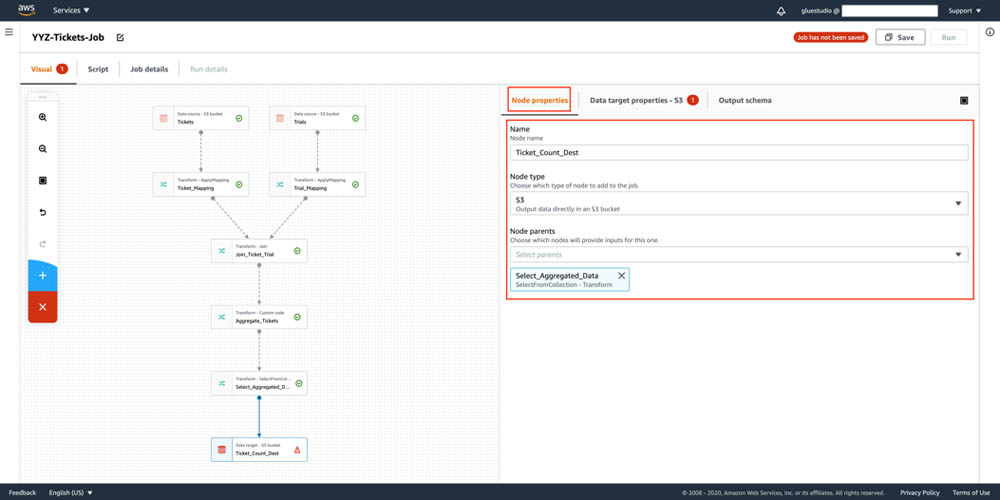The height and width of the screenshot is (500, 1000).
Task: Fit graph to canvas view
Action: click(x=43, y=180)
